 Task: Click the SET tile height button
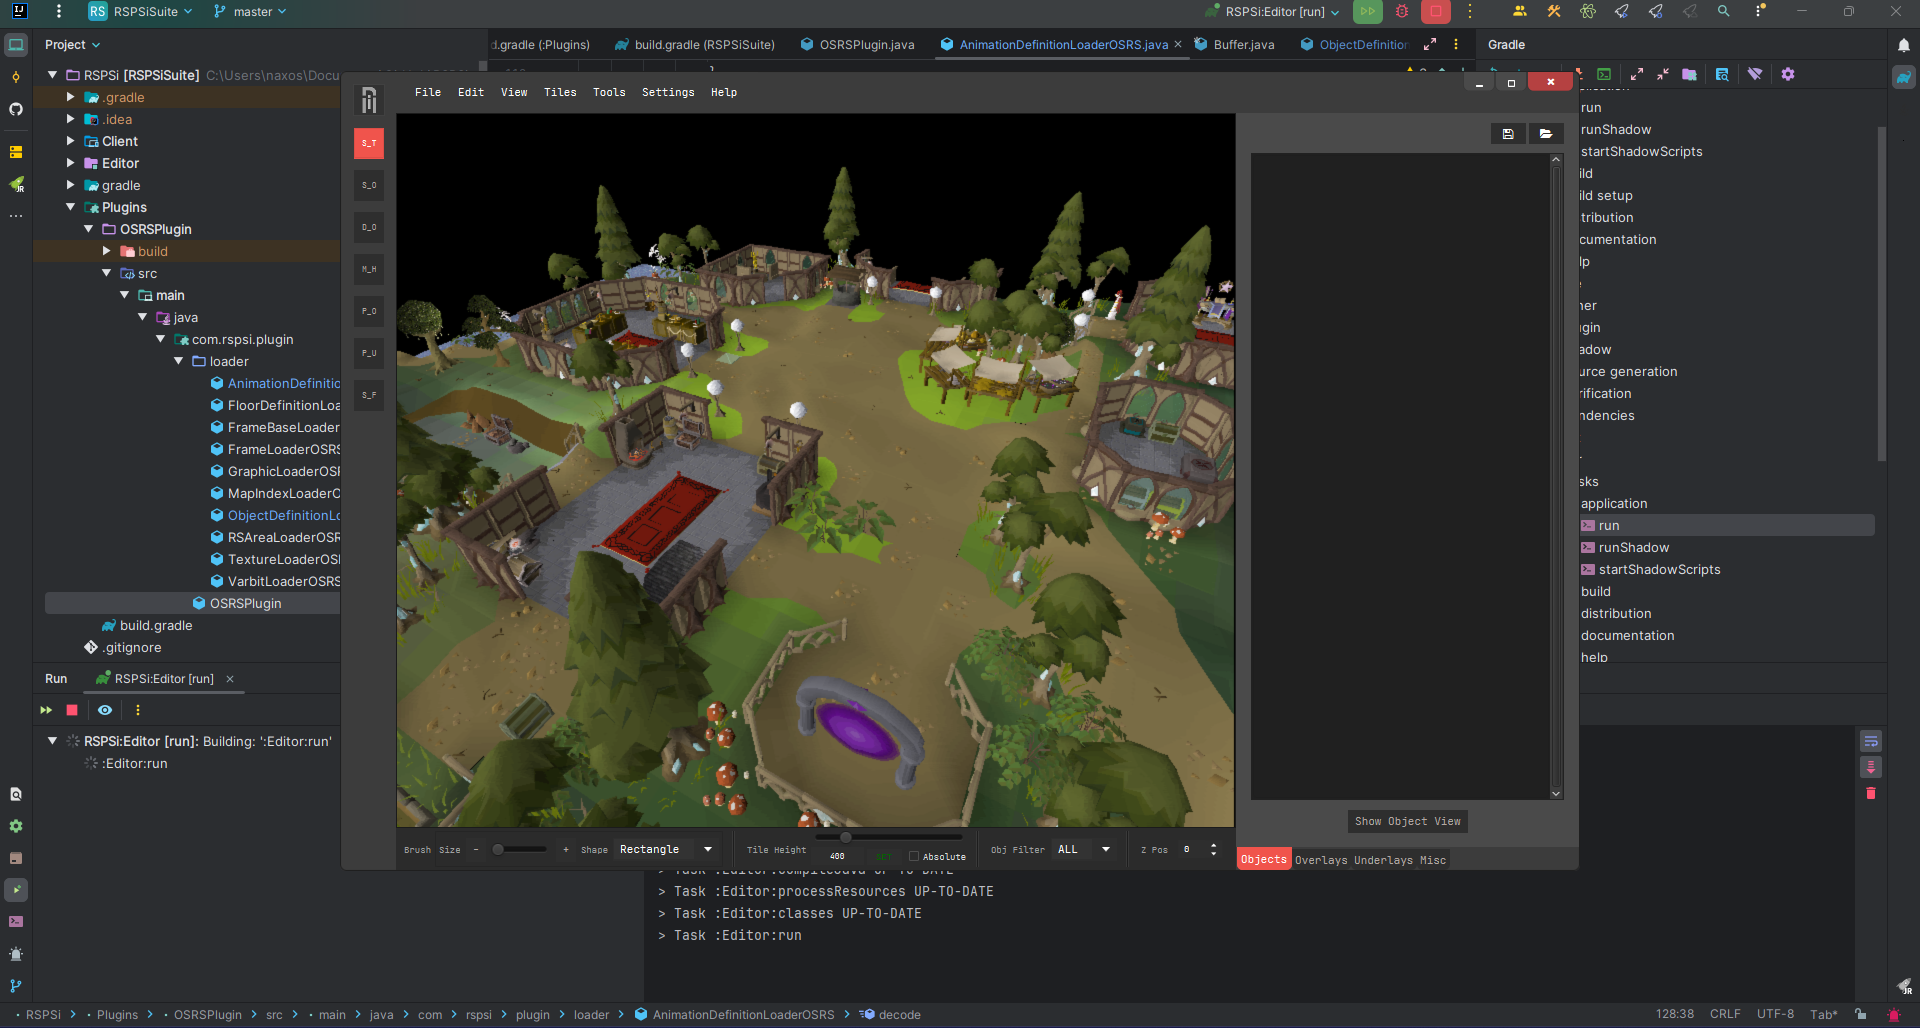(x=884, y=856)
